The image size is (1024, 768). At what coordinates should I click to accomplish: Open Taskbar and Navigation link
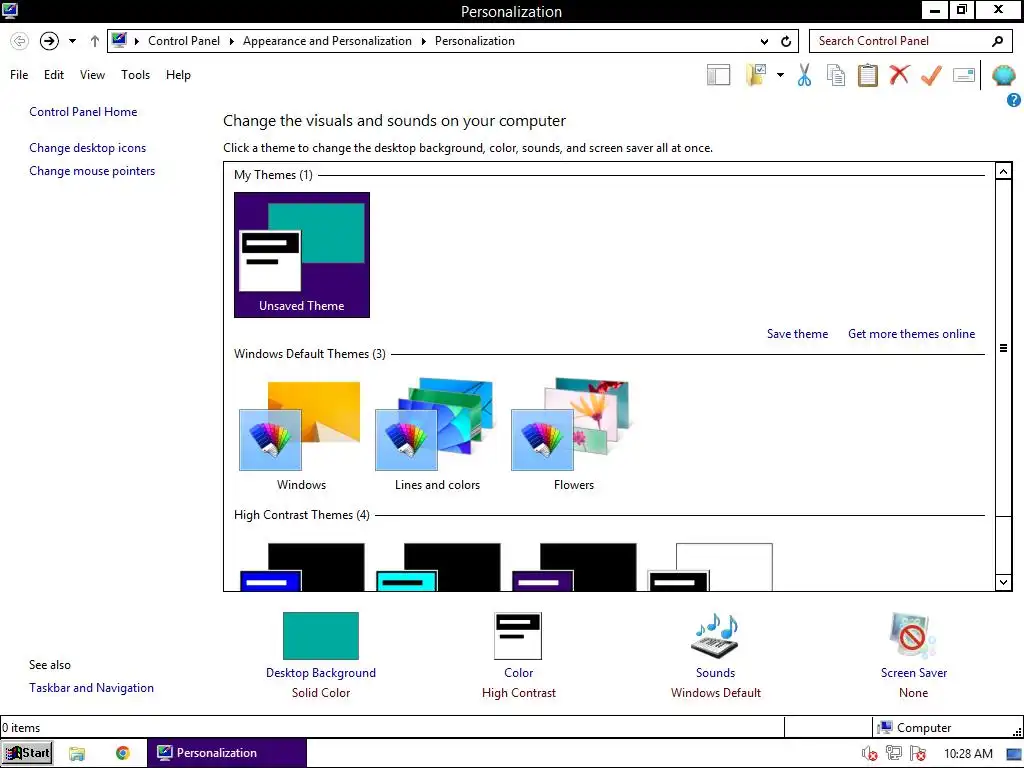pos(91,688)
